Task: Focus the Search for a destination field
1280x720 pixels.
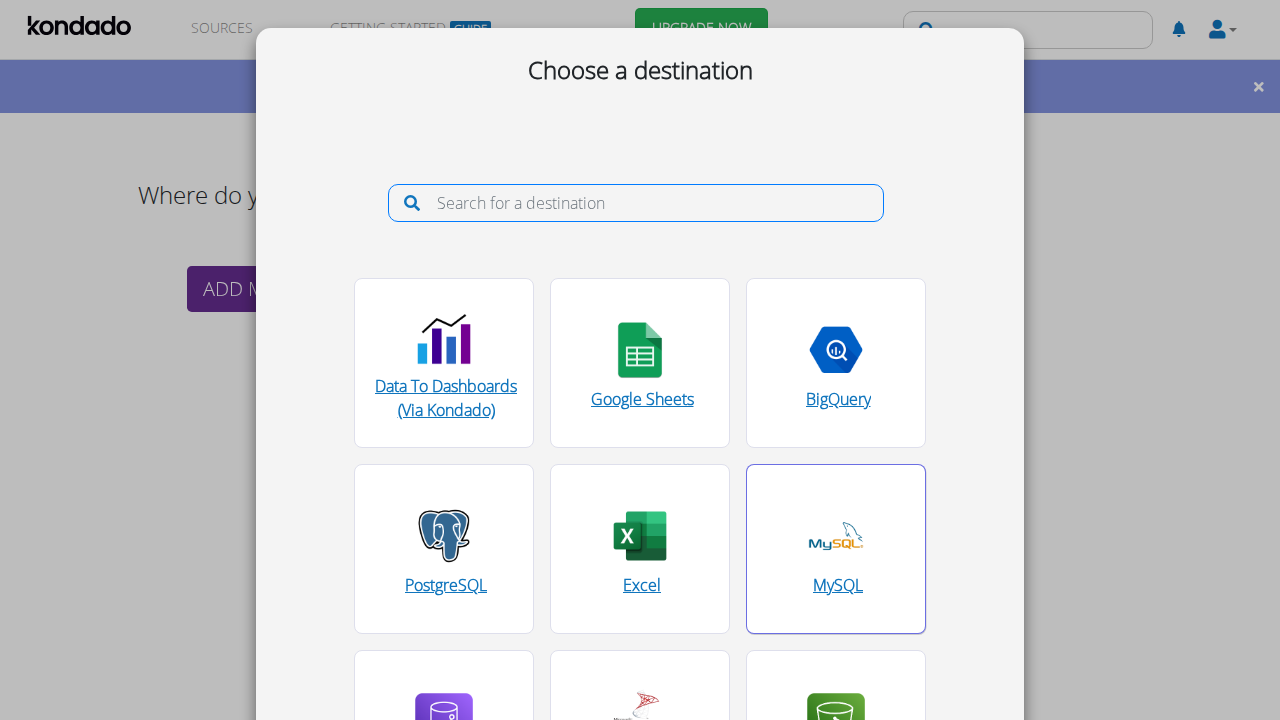Action: pyautogui.click(x=636, y=203)
